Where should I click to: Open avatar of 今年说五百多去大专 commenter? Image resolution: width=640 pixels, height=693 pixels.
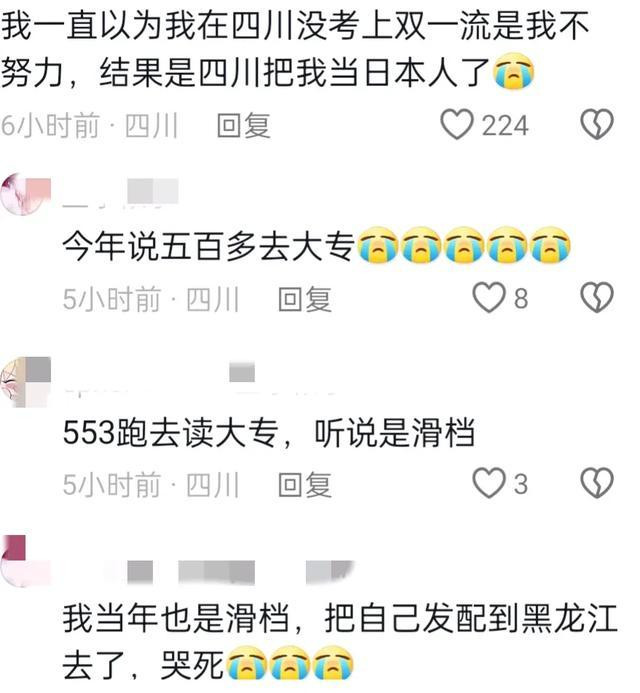[26, 195]
